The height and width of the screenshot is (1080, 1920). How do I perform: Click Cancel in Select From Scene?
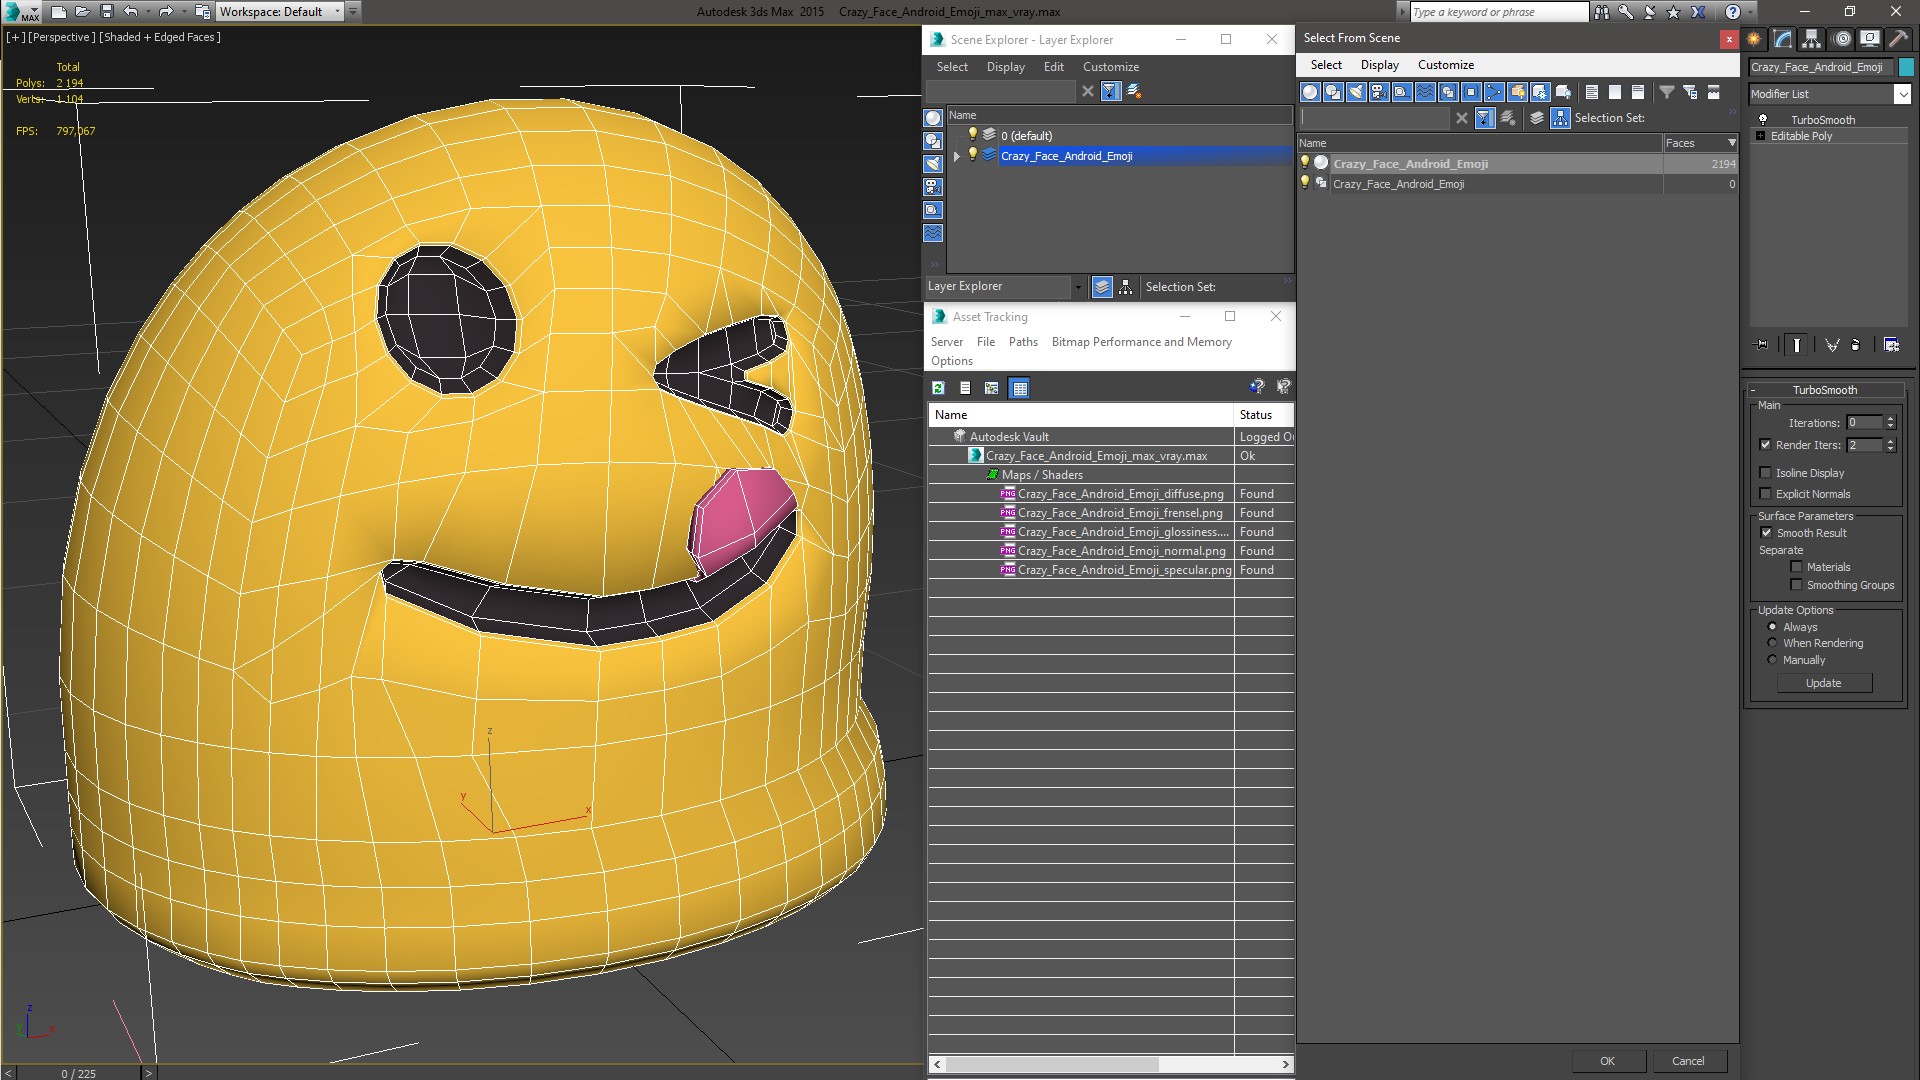1688,1061
